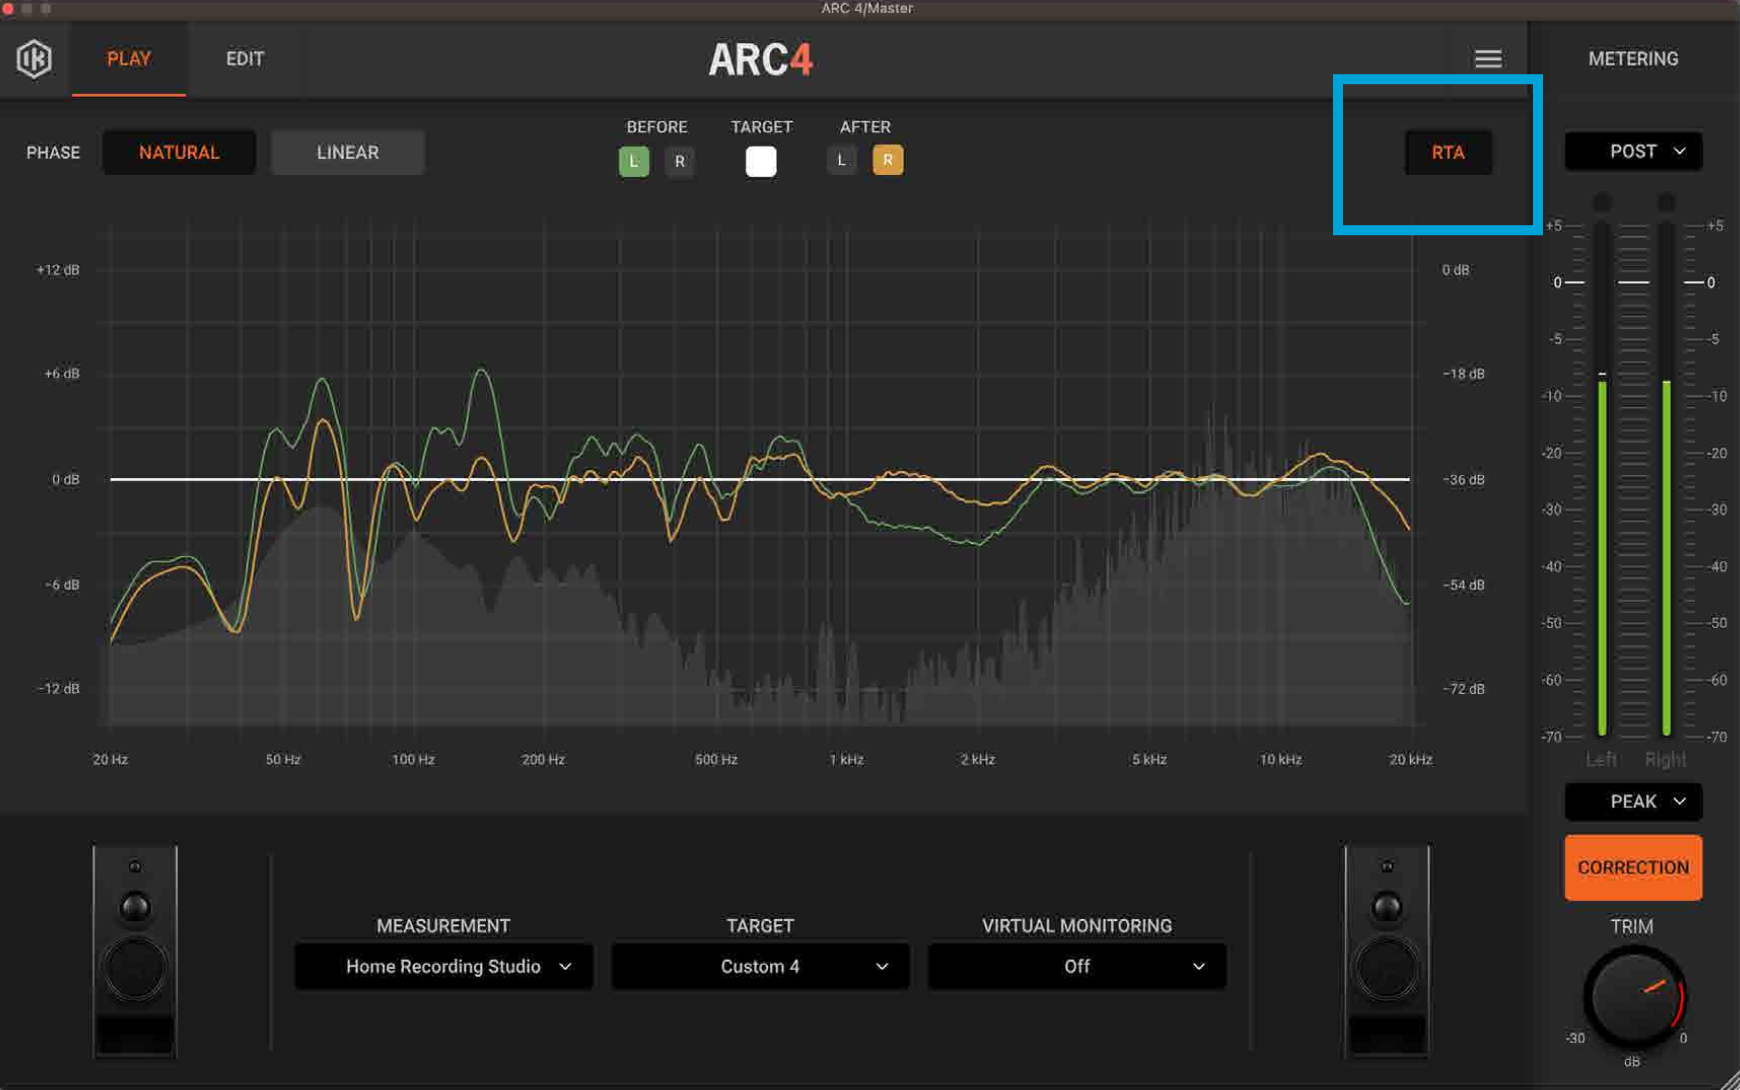Toggle AFTER right channel curve
This screenshot has width=1740, height=1090.
click(887, 160)
